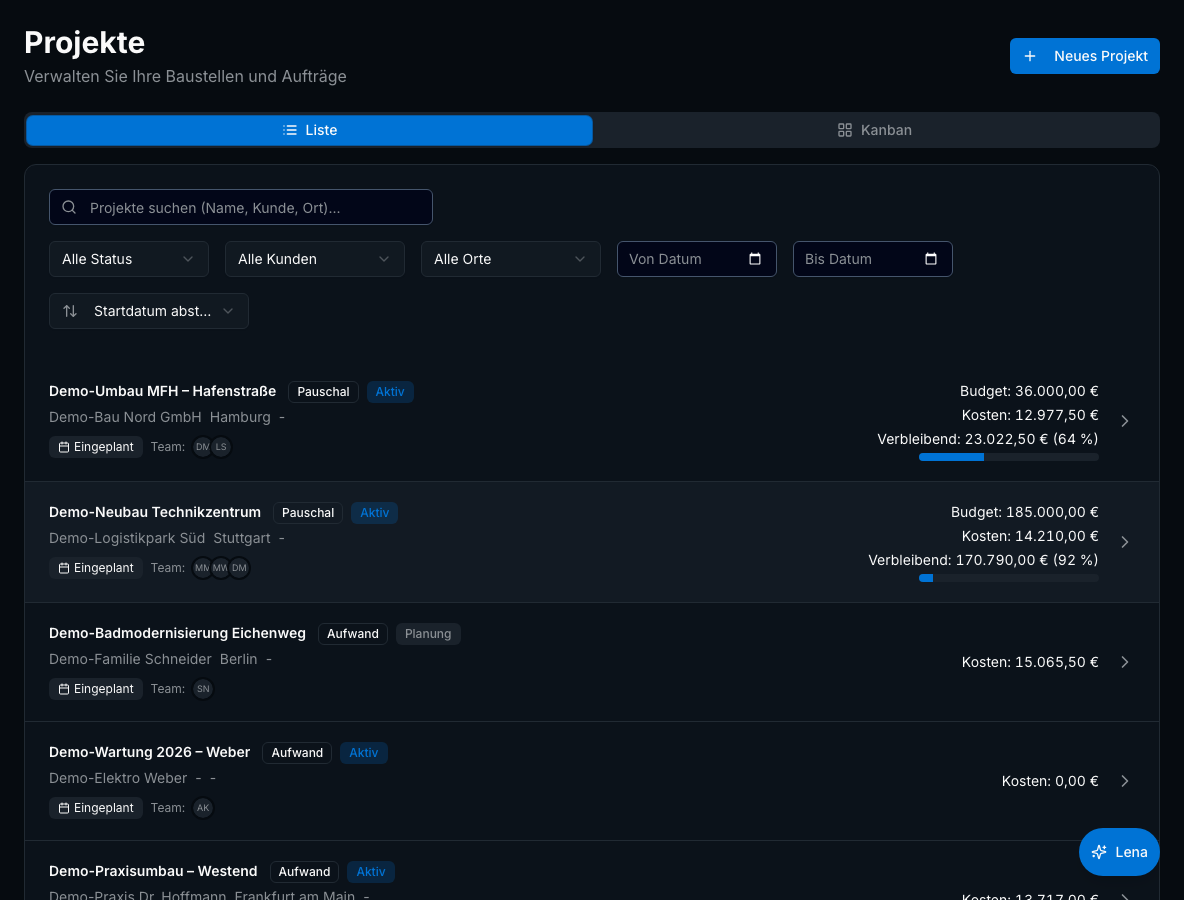Open the Startdatum sort dropdown

pos(149,311)
